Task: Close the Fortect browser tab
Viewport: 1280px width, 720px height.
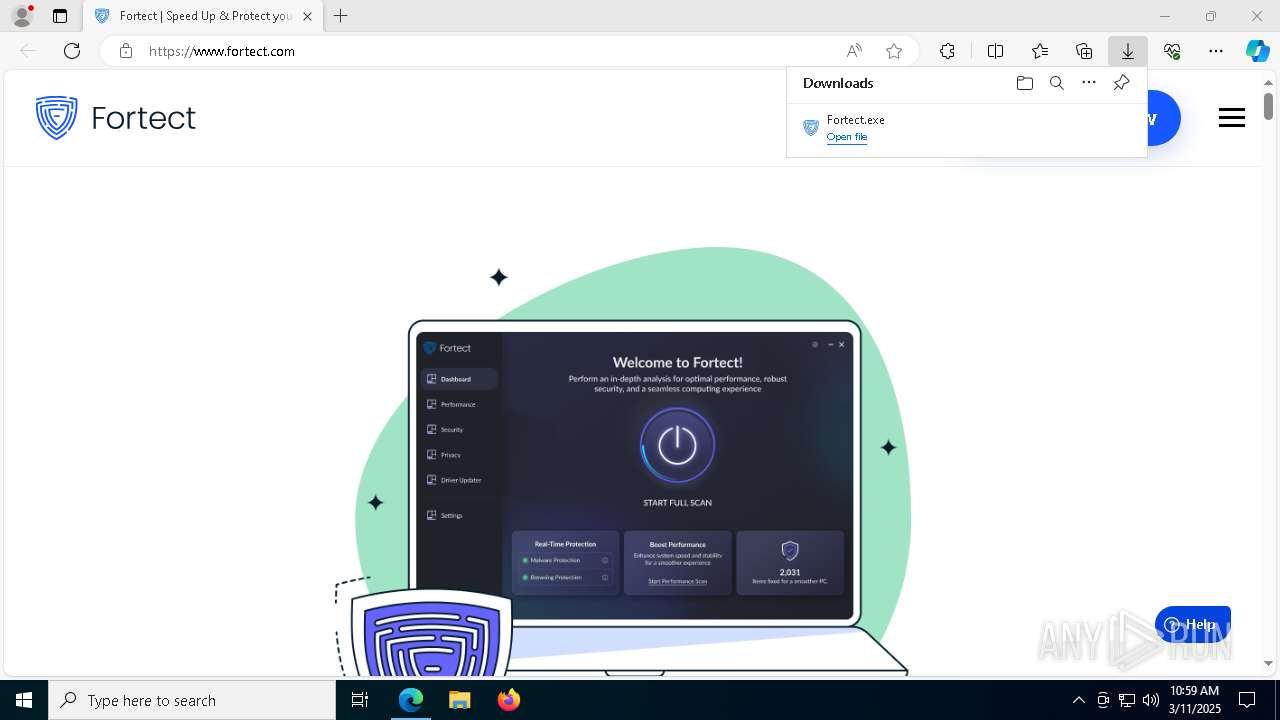Action: pyautogui.click(x=307, y=16)
